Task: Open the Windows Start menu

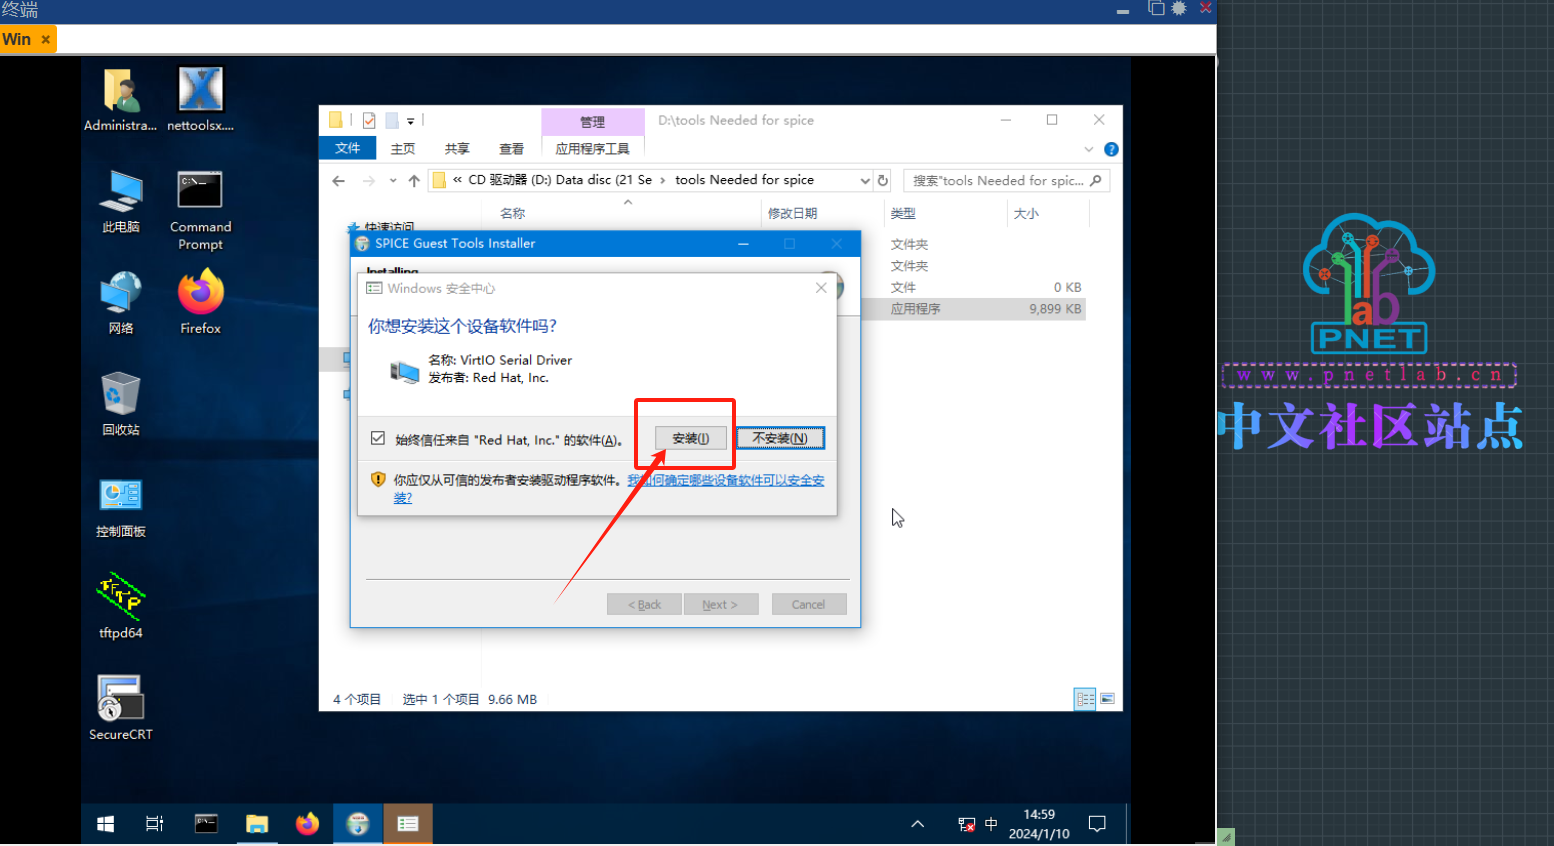Action: (x=105, y=824)
